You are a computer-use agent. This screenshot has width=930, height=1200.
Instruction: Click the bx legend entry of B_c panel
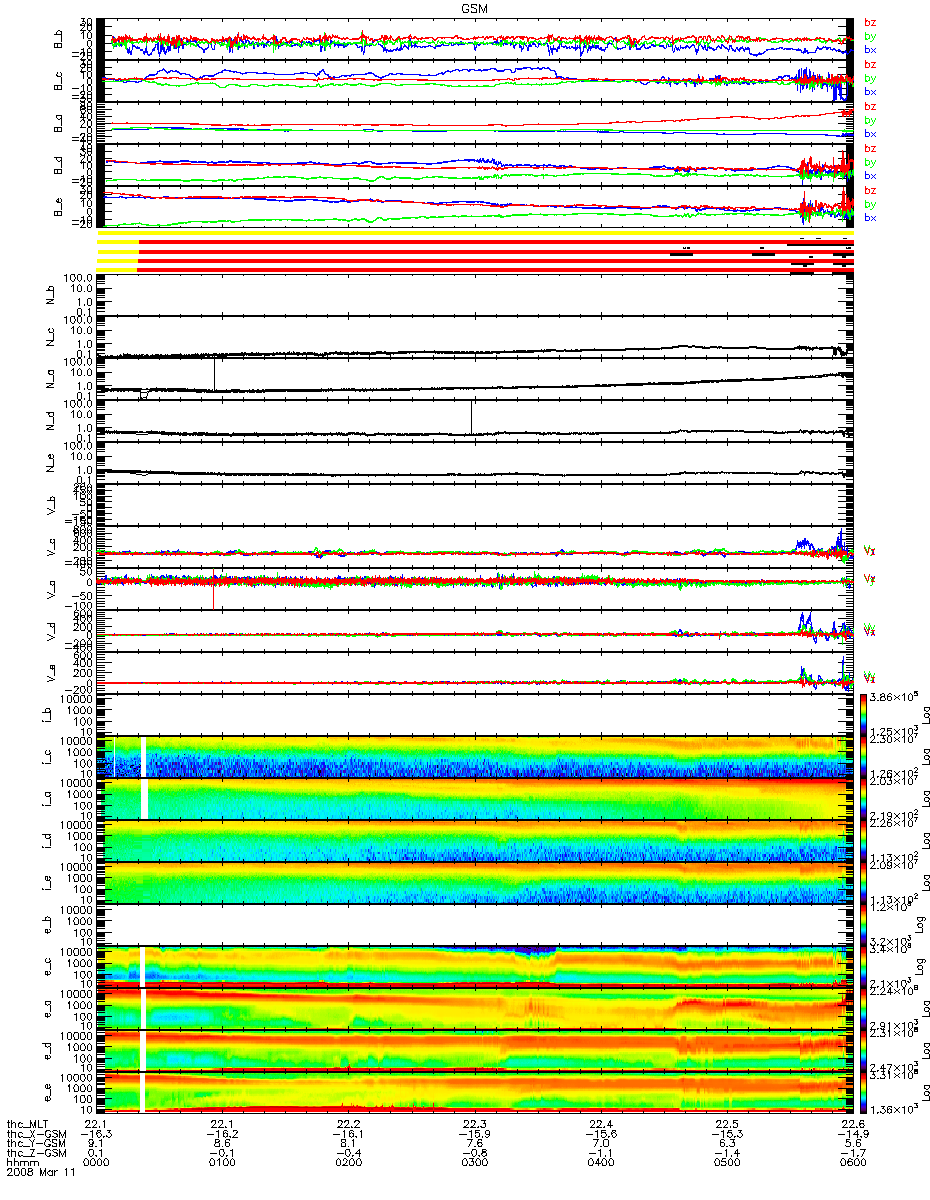pos(869,92)
